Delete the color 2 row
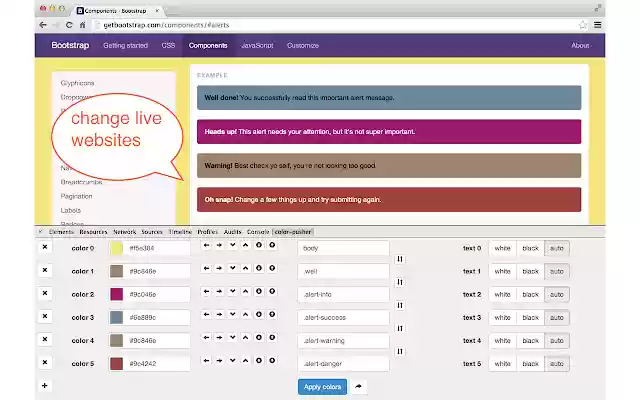Screen dimensions: 640x400 coord(45,293)
